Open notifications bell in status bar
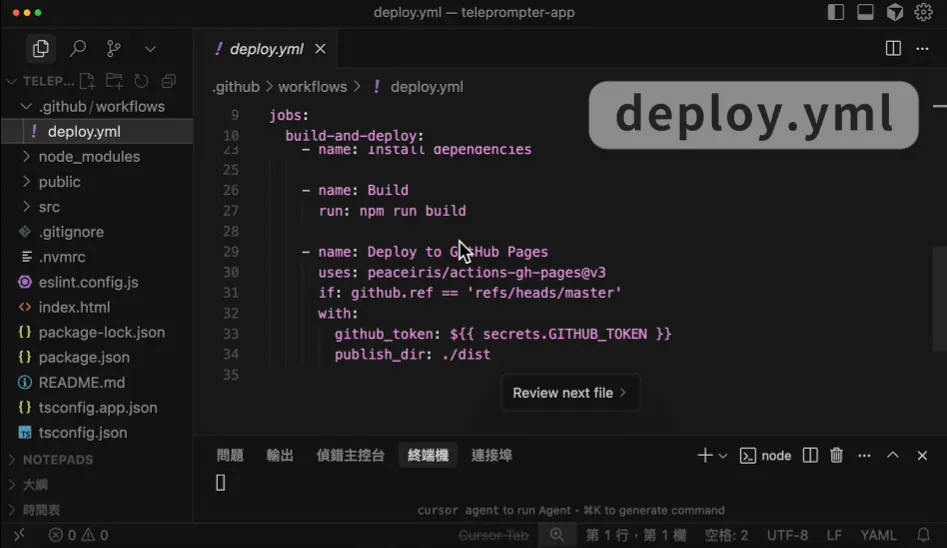 tap(923, 535)
